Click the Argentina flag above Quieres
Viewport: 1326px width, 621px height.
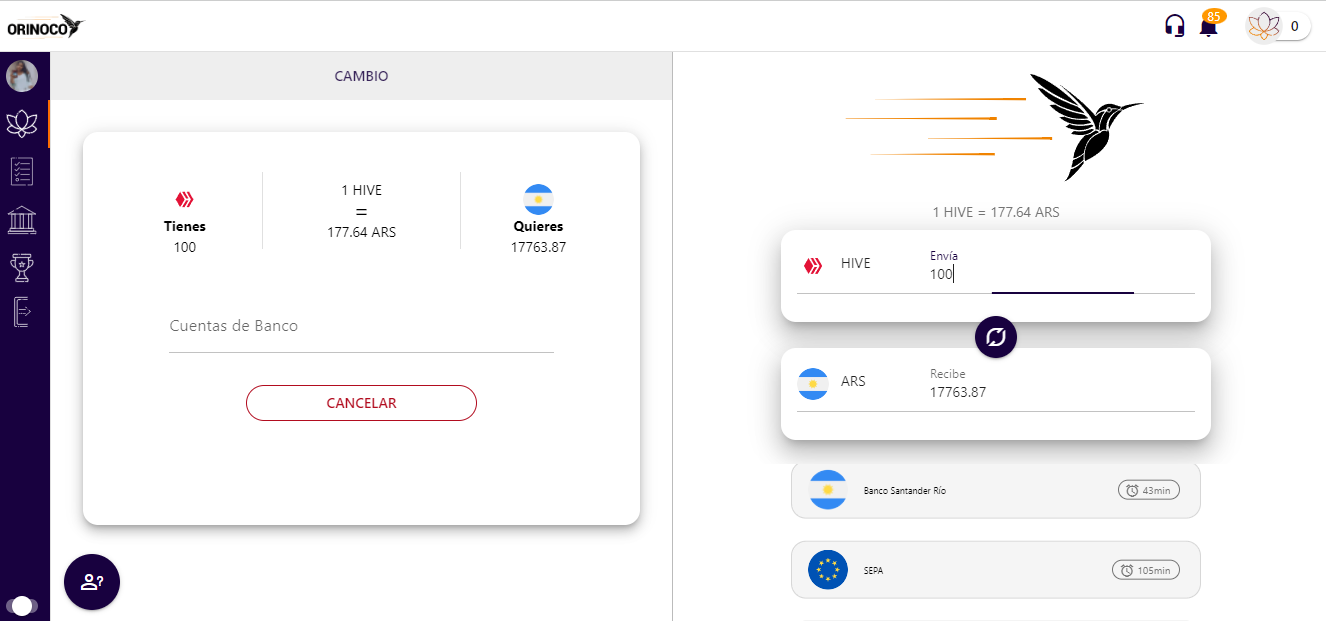pos(538,199)
